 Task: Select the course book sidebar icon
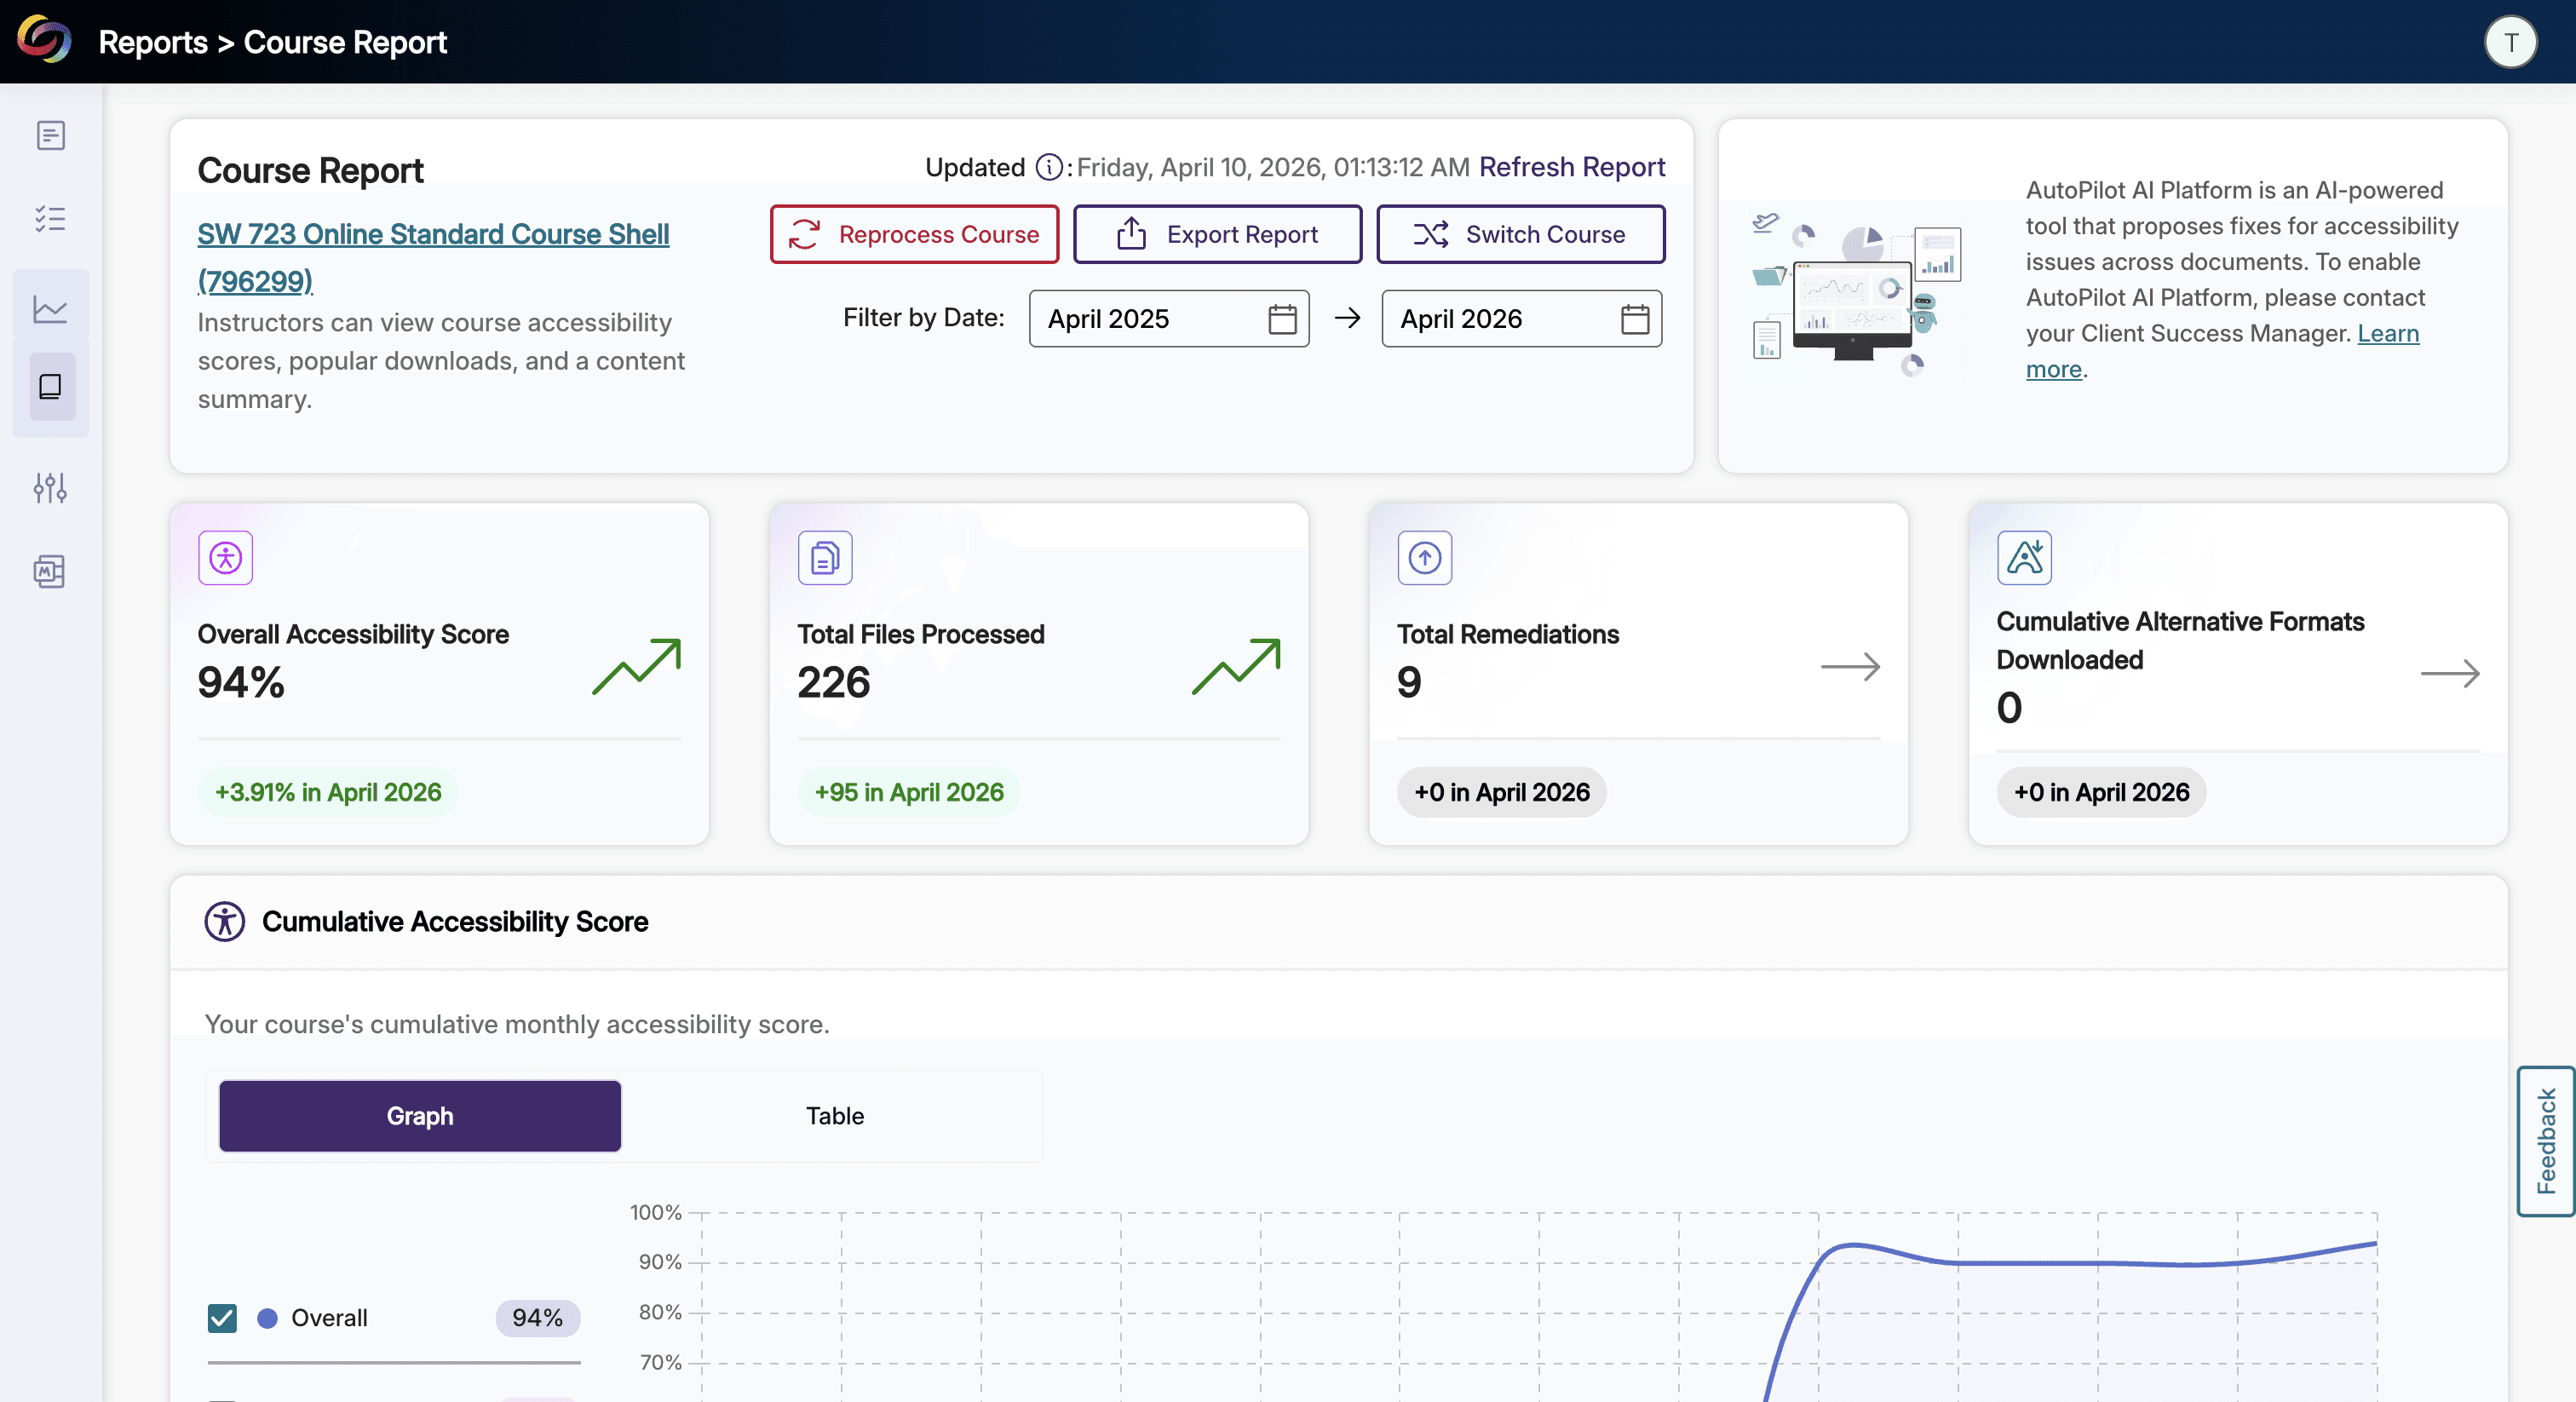50,387
